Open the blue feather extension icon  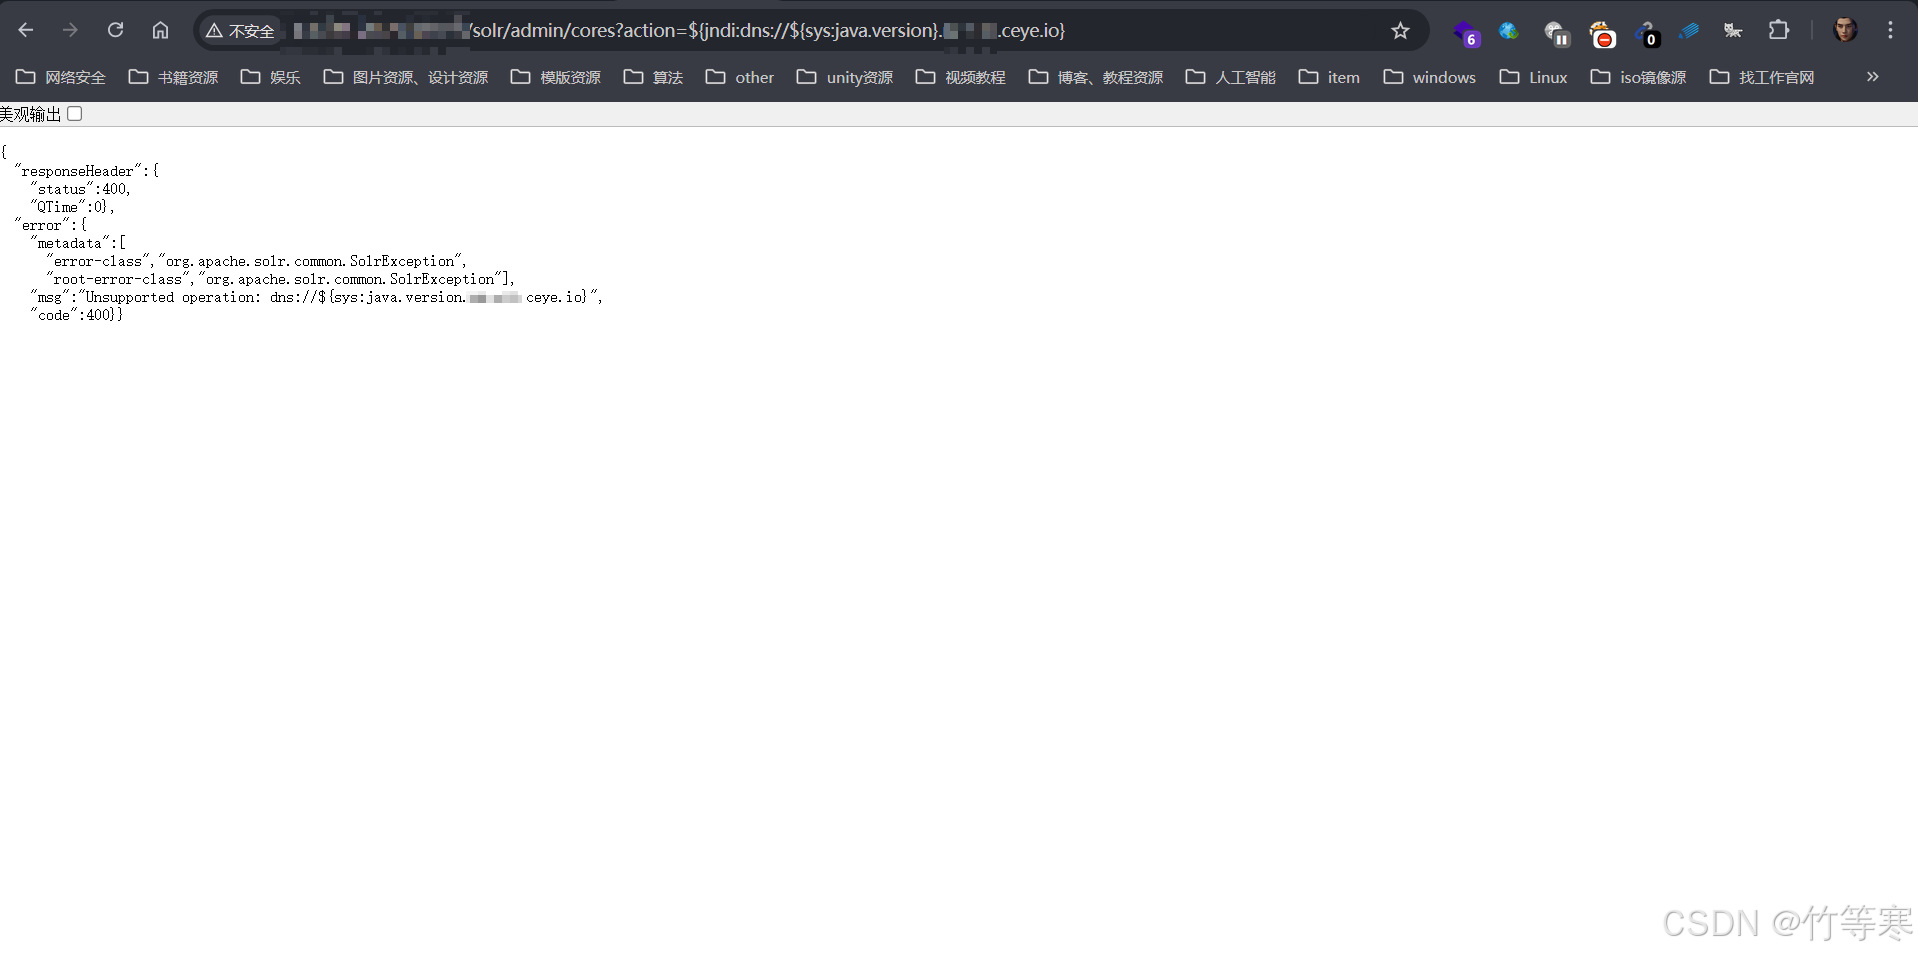(x=1689, y=31)
